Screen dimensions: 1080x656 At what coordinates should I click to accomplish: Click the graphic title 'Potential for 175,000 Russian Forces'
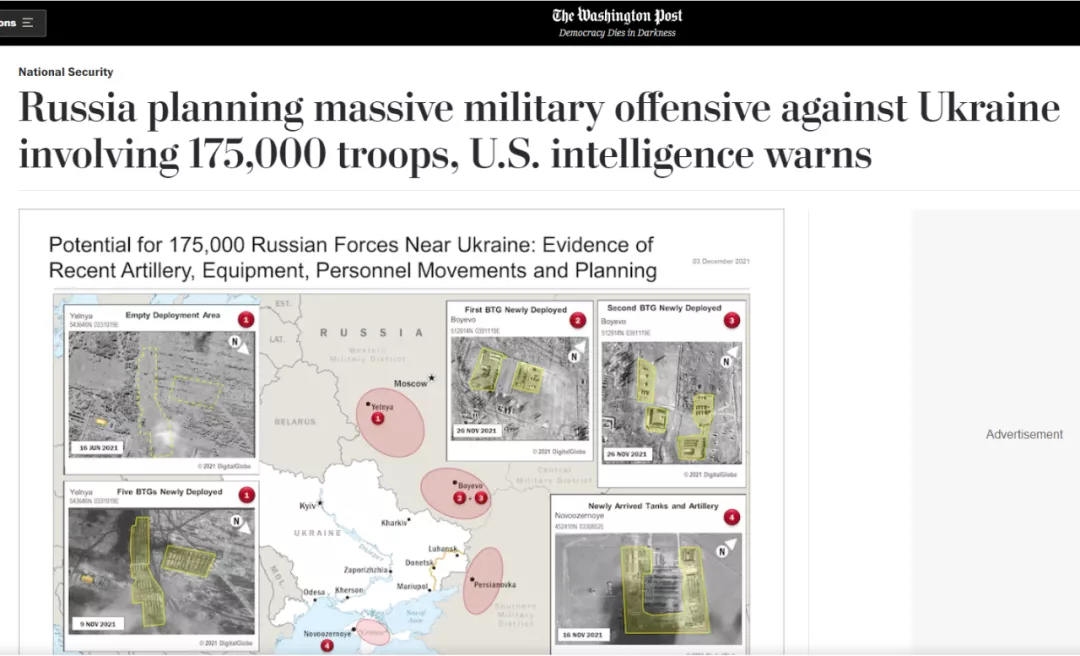tap(352, 258)
